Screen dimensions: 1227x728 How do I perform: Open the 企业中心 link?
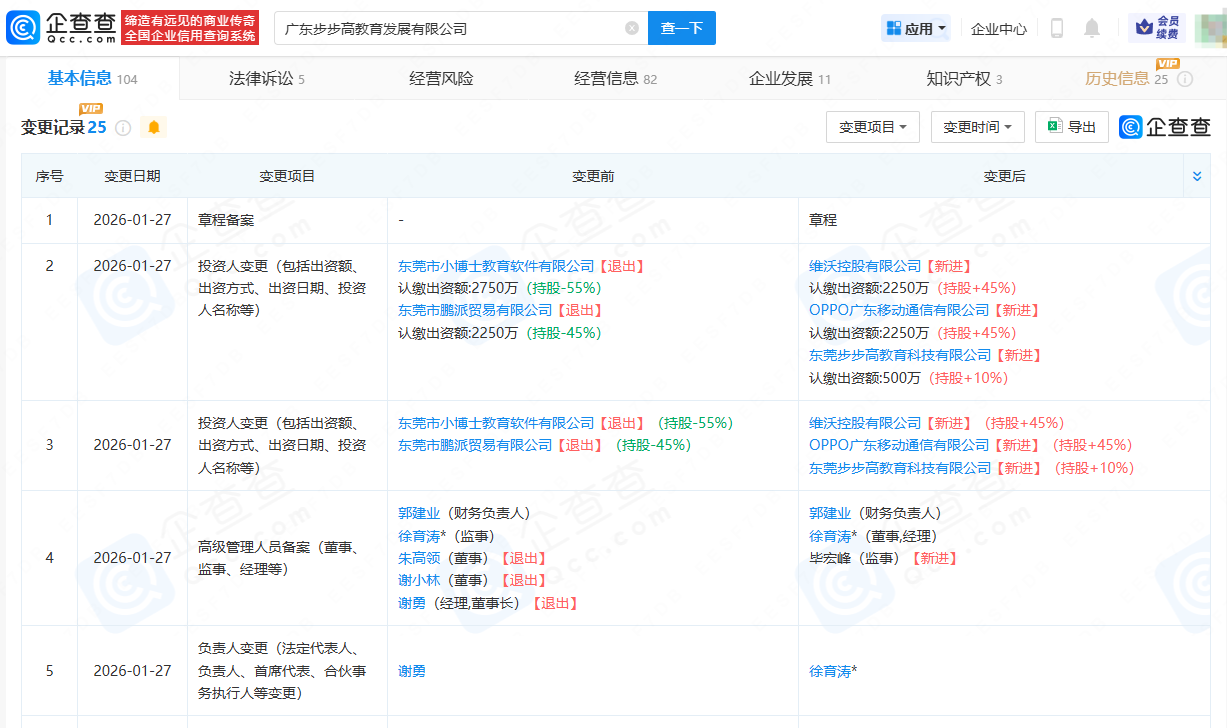tap(998, 29)
